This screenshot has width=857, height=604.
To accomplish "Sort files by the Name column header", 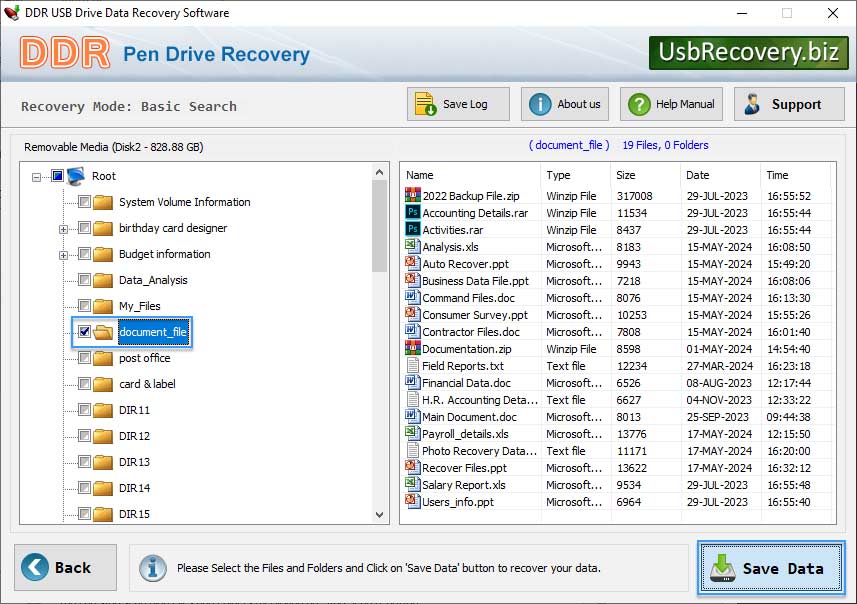I will pos(420,175).
